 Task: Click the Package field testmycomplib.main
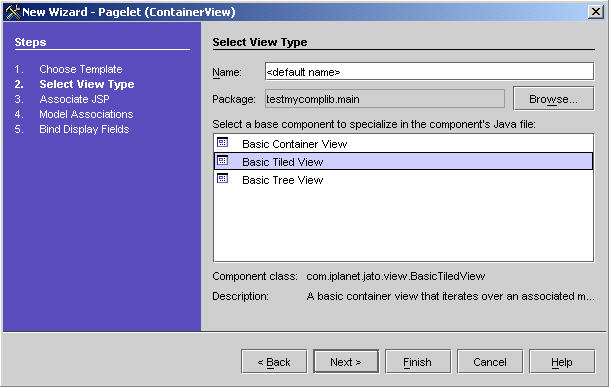(x=385, y=99)
